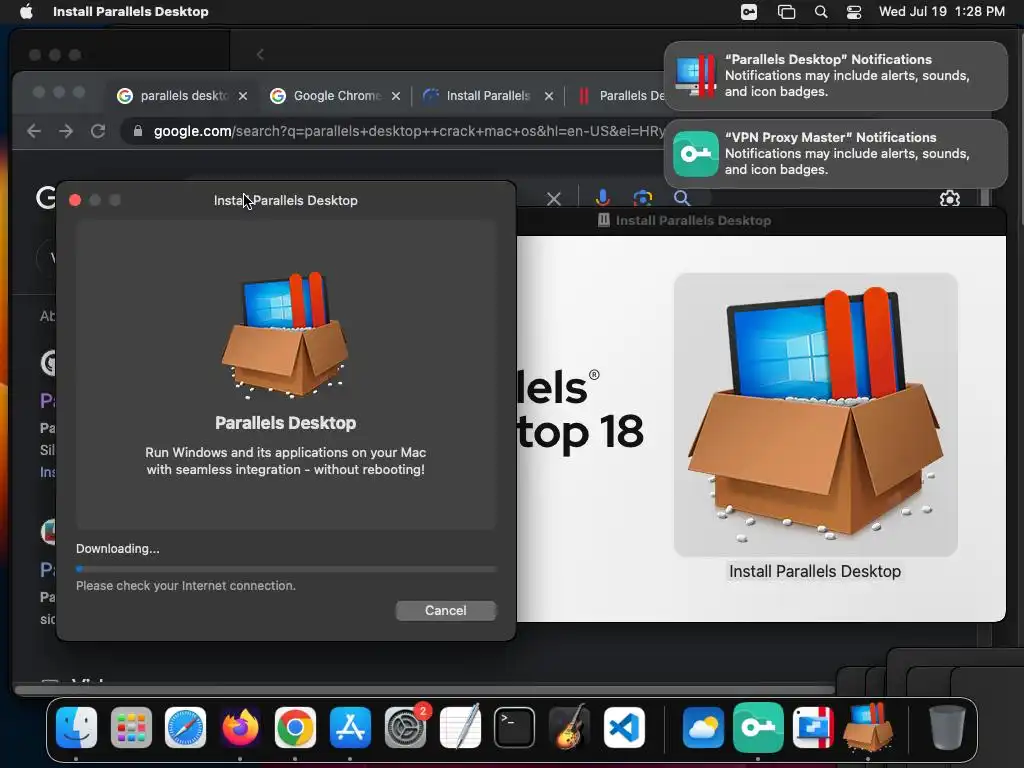Open System Settings from the Dock
This screenshot has width=1024, height=768.
[405, 728]
